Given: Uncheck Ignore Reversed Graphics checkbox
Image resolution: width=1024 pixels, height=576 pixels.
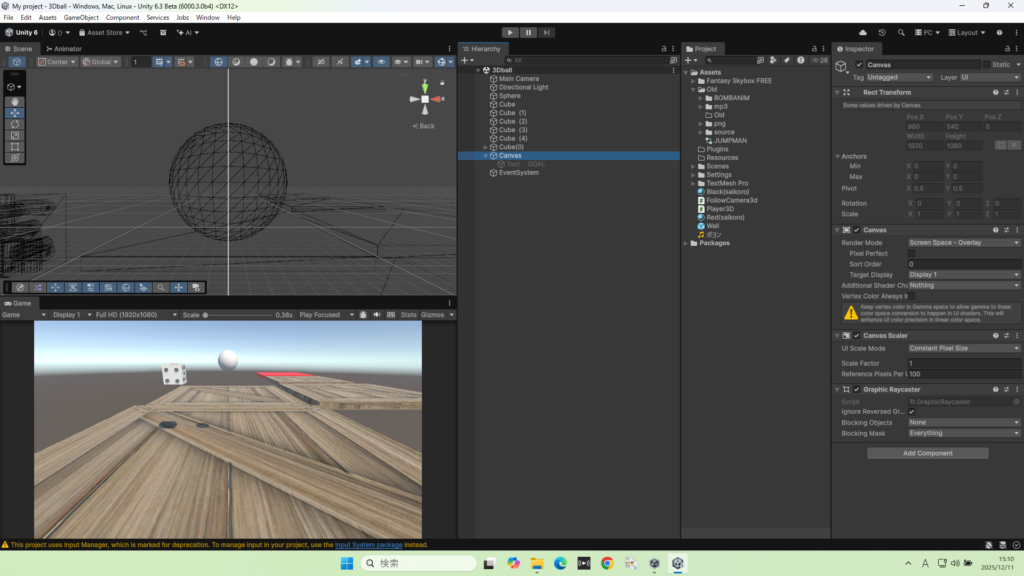Looking at the screenshot, I should tap(911, 412).
